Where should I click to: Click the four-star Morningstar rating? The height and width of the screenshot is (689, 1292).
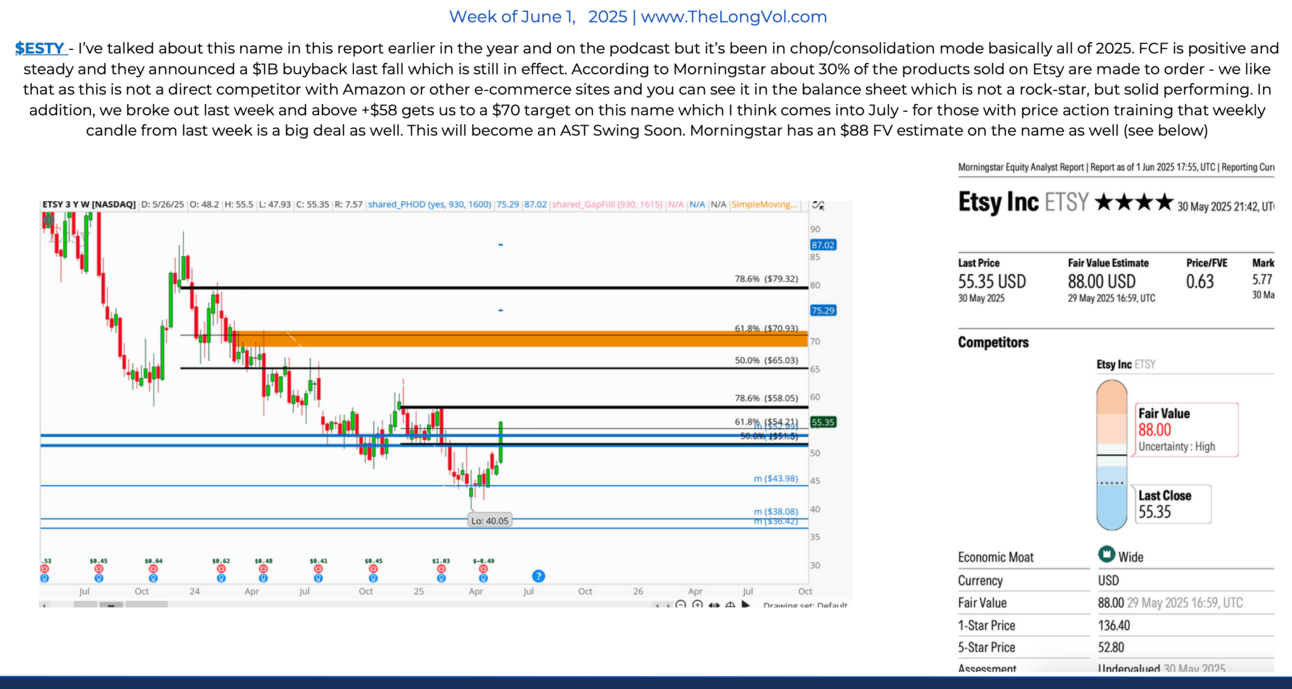coord(1134,202)
